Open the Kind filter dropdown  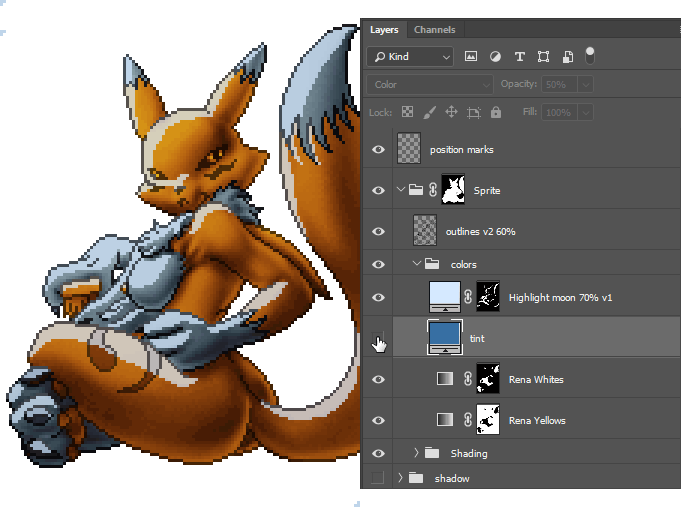click(x=410, y=57)
